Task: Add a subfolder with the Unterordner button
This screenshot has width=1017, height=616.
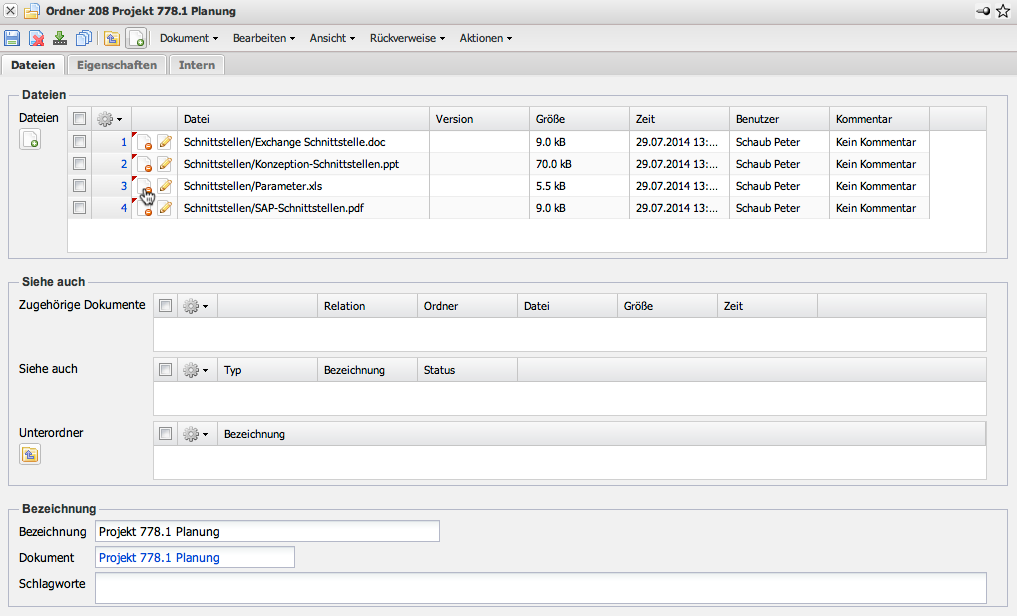Action: click(30, 454)
